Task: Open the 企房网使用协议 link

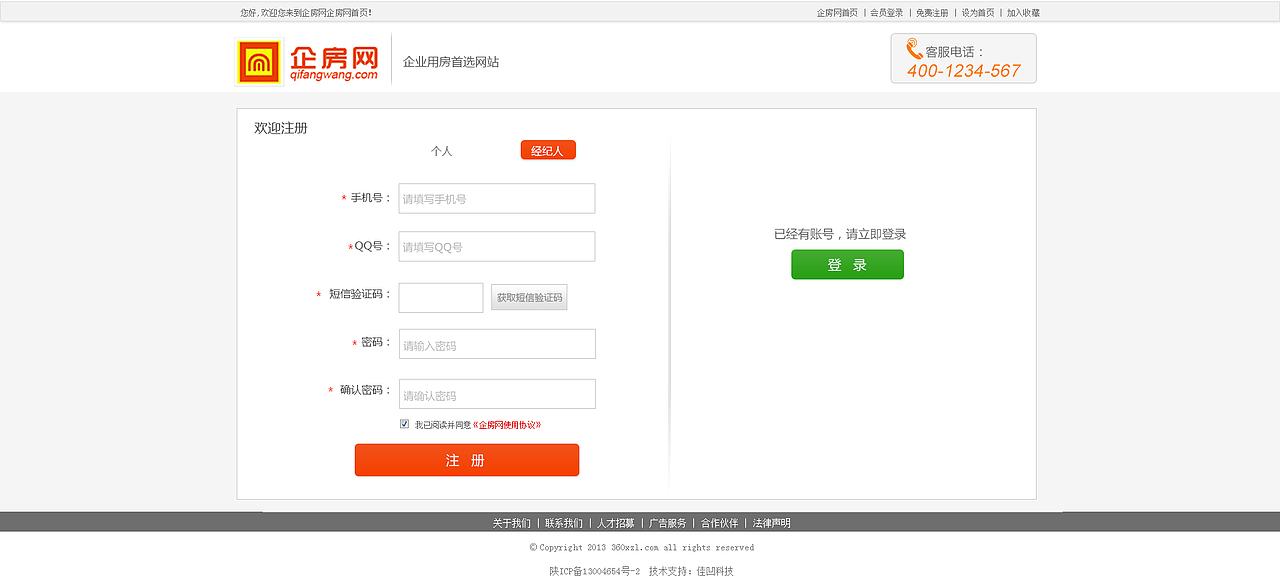Action: (507, 425)
